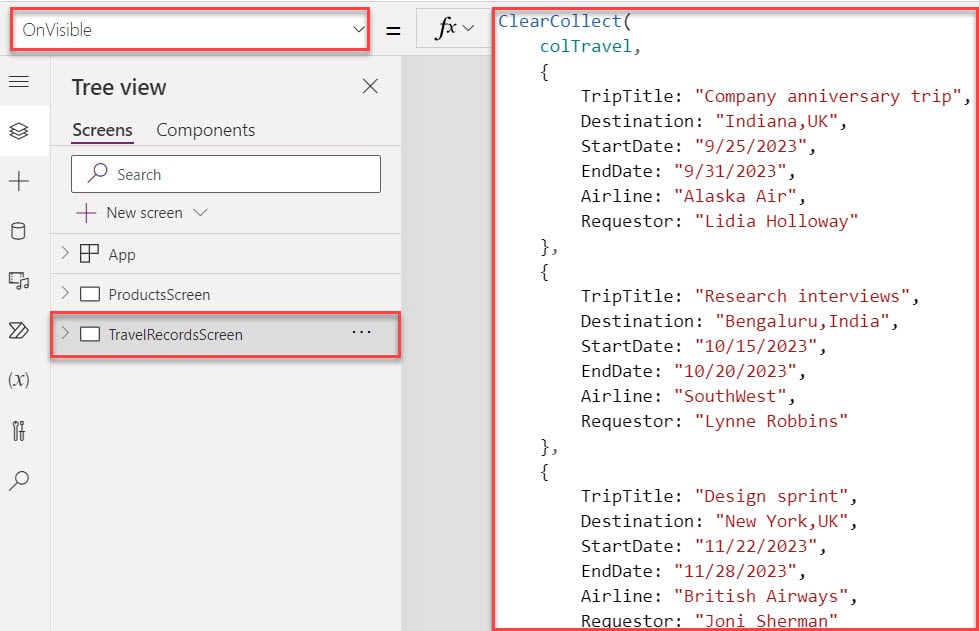The image size is (979, 631).
Task: Switch to the Components tab
Action: pyautogui.click(x=205, y=130)
